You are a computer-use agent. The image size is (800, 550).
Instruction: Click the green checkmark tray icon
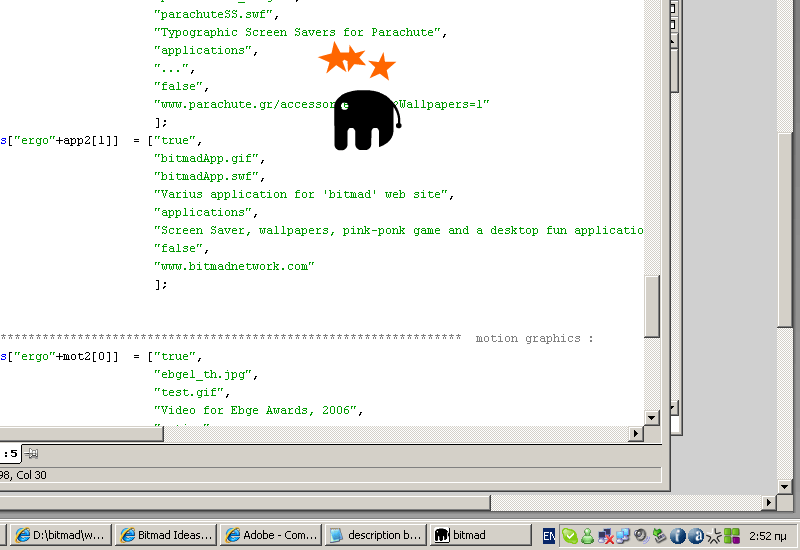point(569,535)
